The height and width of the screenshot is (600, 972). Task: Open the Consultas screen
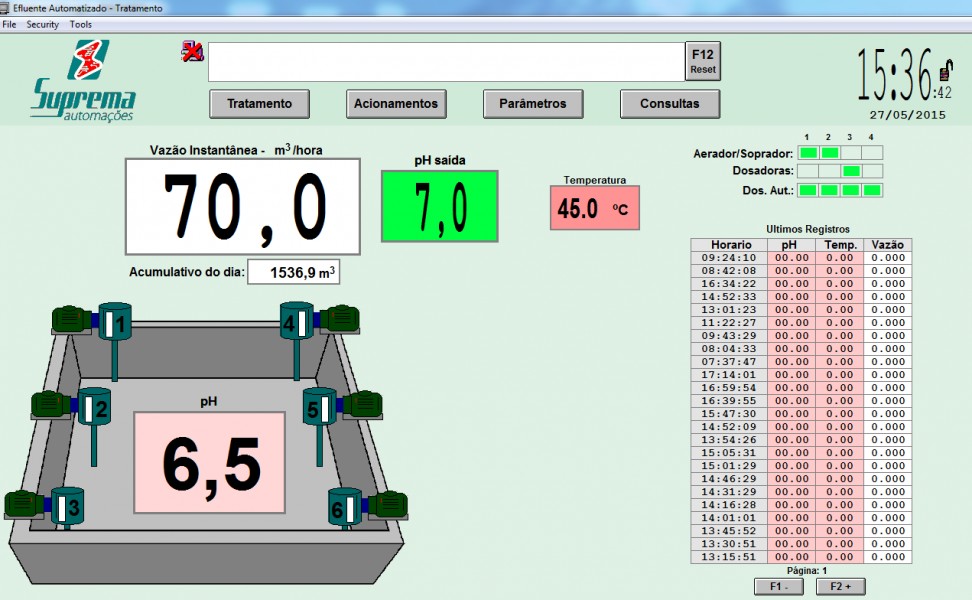[670, 104]
